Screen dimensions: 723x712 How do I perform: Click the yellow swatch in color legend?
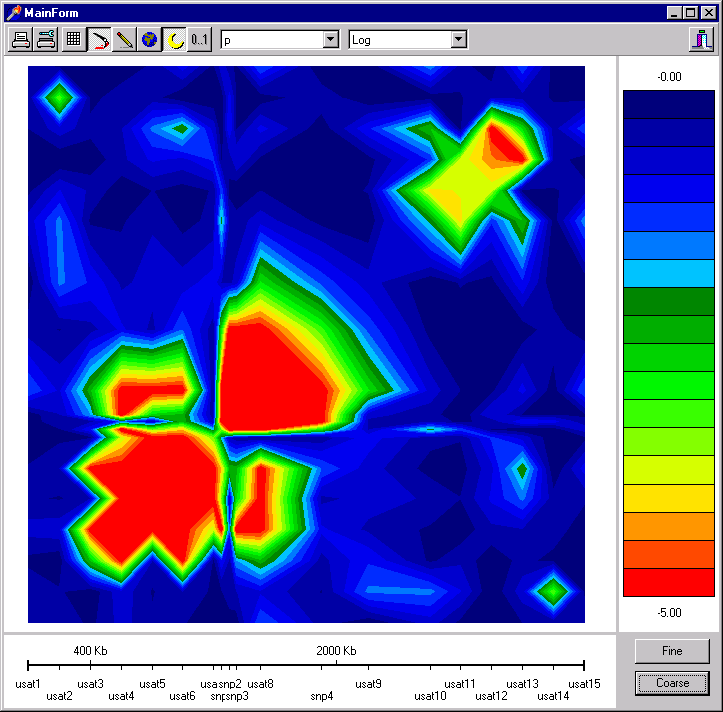[x=668, y=498]
